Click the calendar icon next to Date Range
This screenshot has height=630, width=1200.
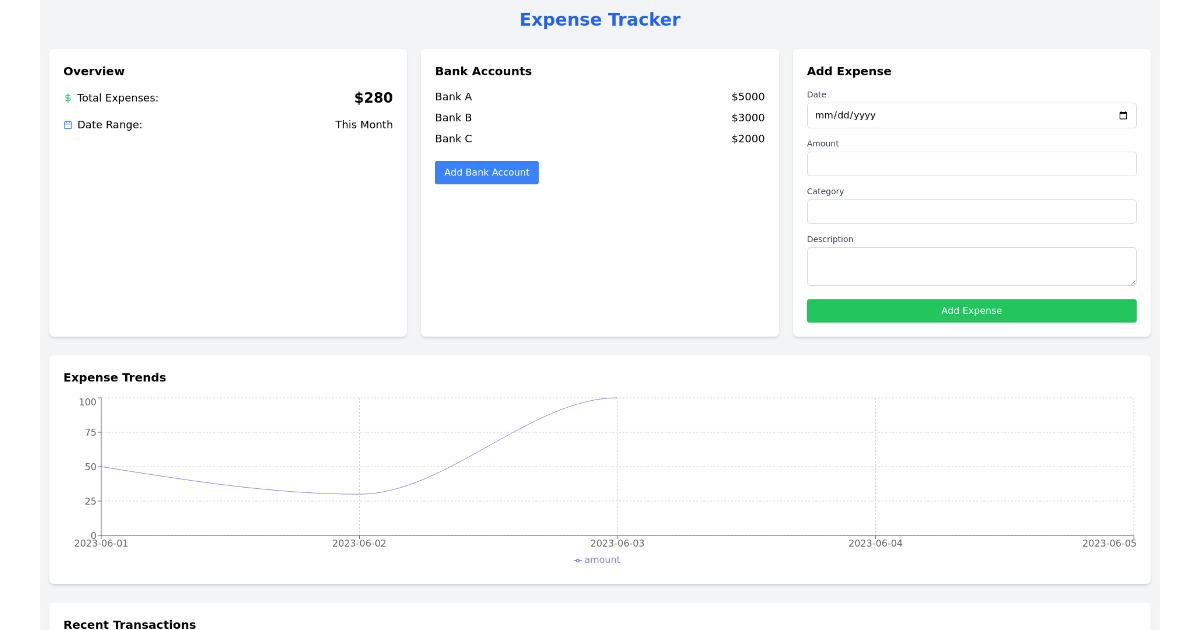tap(66, 124)
